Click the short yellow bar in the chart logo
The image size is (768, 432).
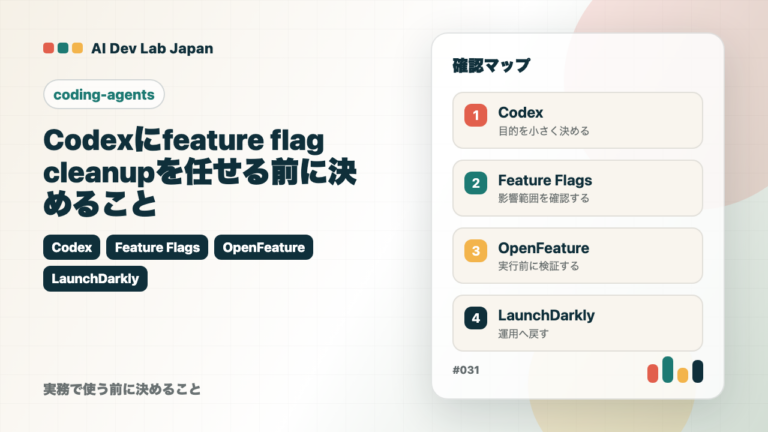[x=683, y=375]
